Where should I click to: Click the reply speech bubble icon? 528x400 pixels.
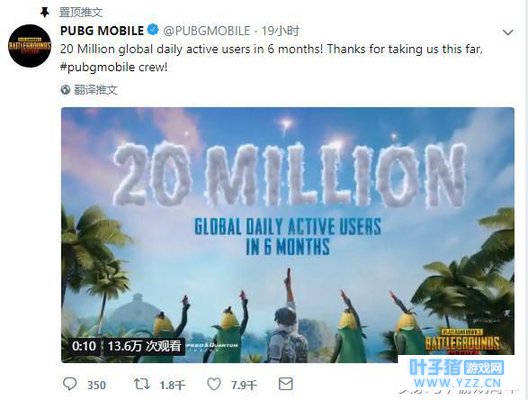pos(70,384)
